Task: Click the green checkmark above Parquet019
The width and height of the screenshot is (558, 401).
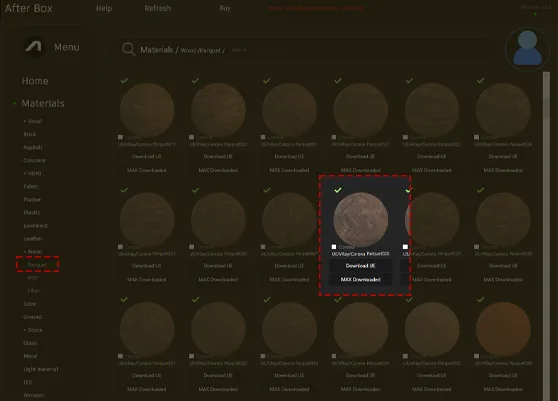Action: tap(124, 80)
